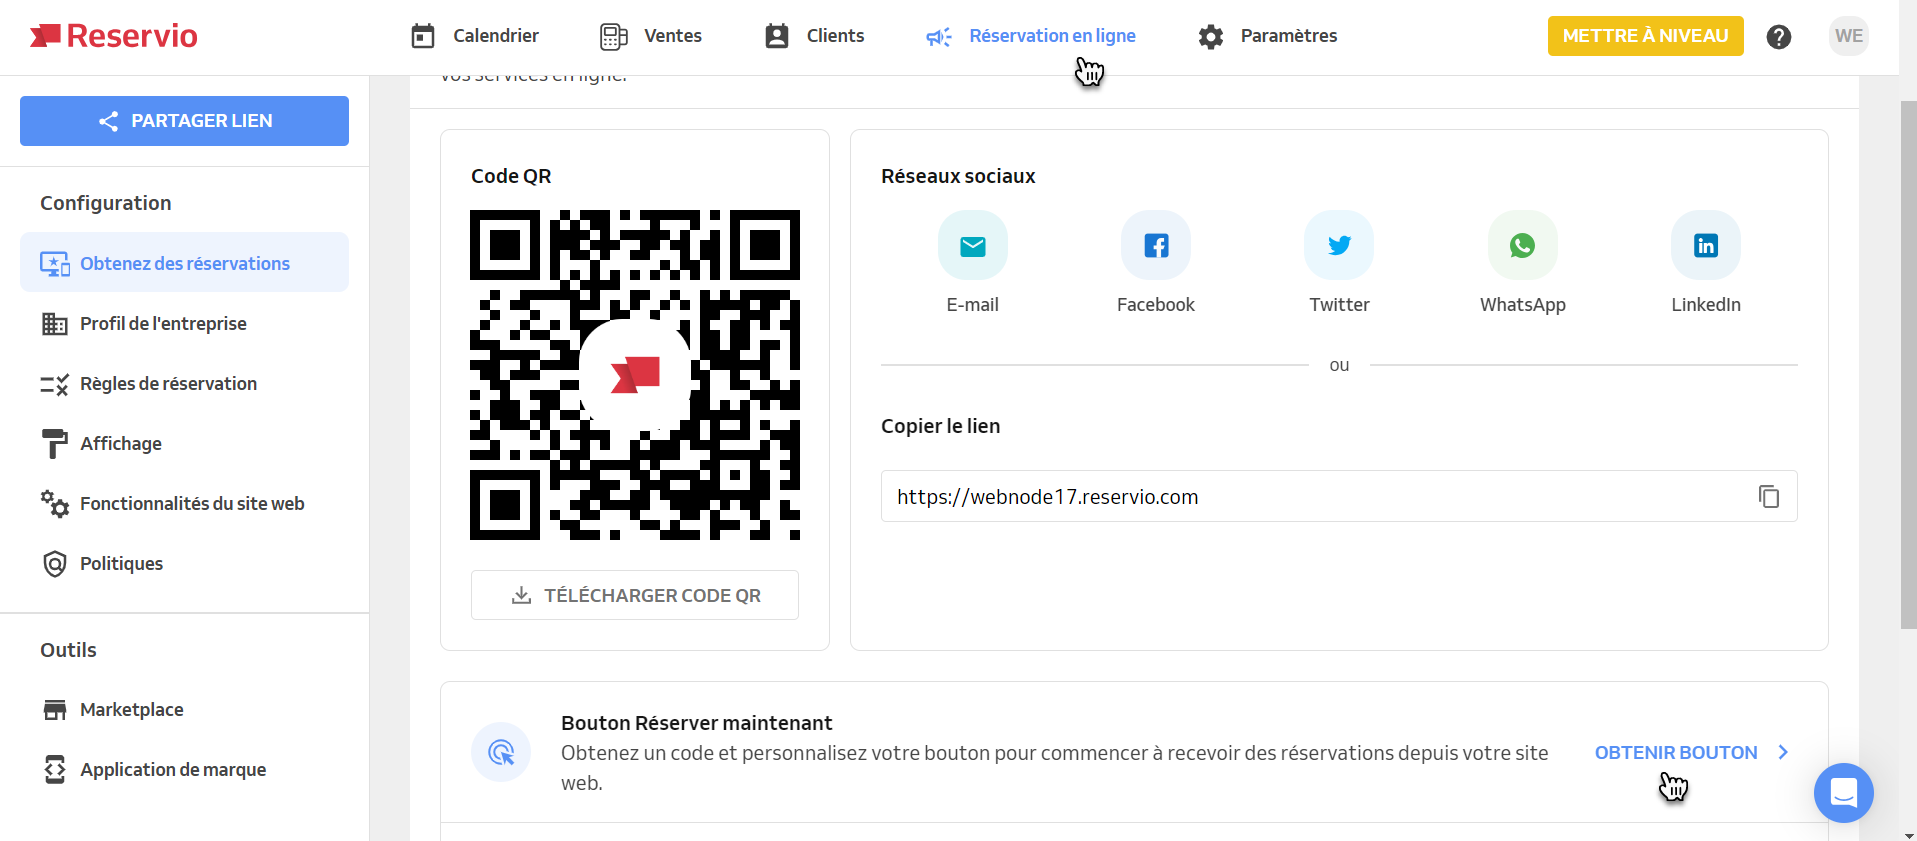1917x841 pixels.
Task: Click the Application de marque code icon
Action: coord(54,769)
